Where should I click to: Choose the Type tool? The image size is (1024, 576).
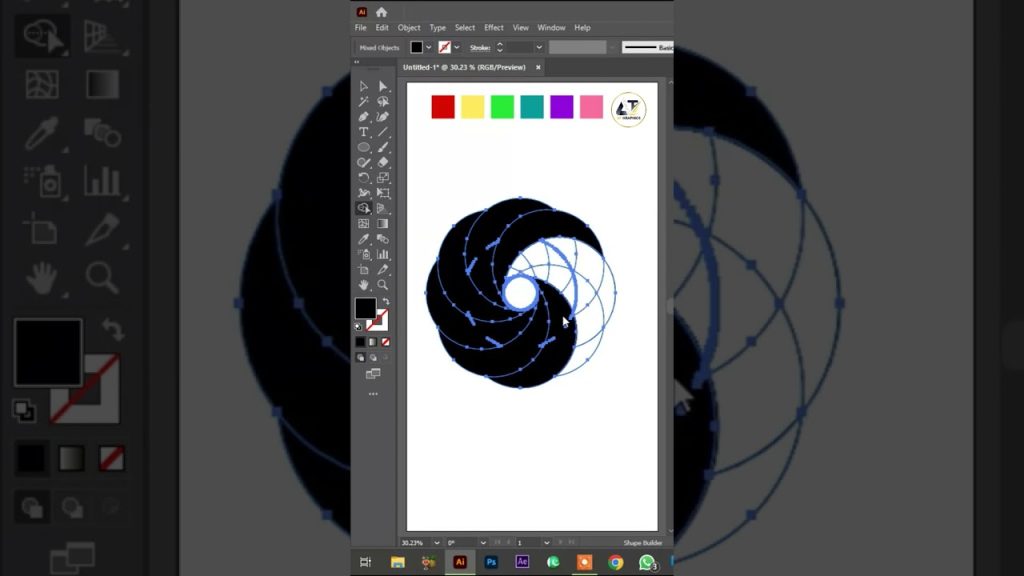364,132
